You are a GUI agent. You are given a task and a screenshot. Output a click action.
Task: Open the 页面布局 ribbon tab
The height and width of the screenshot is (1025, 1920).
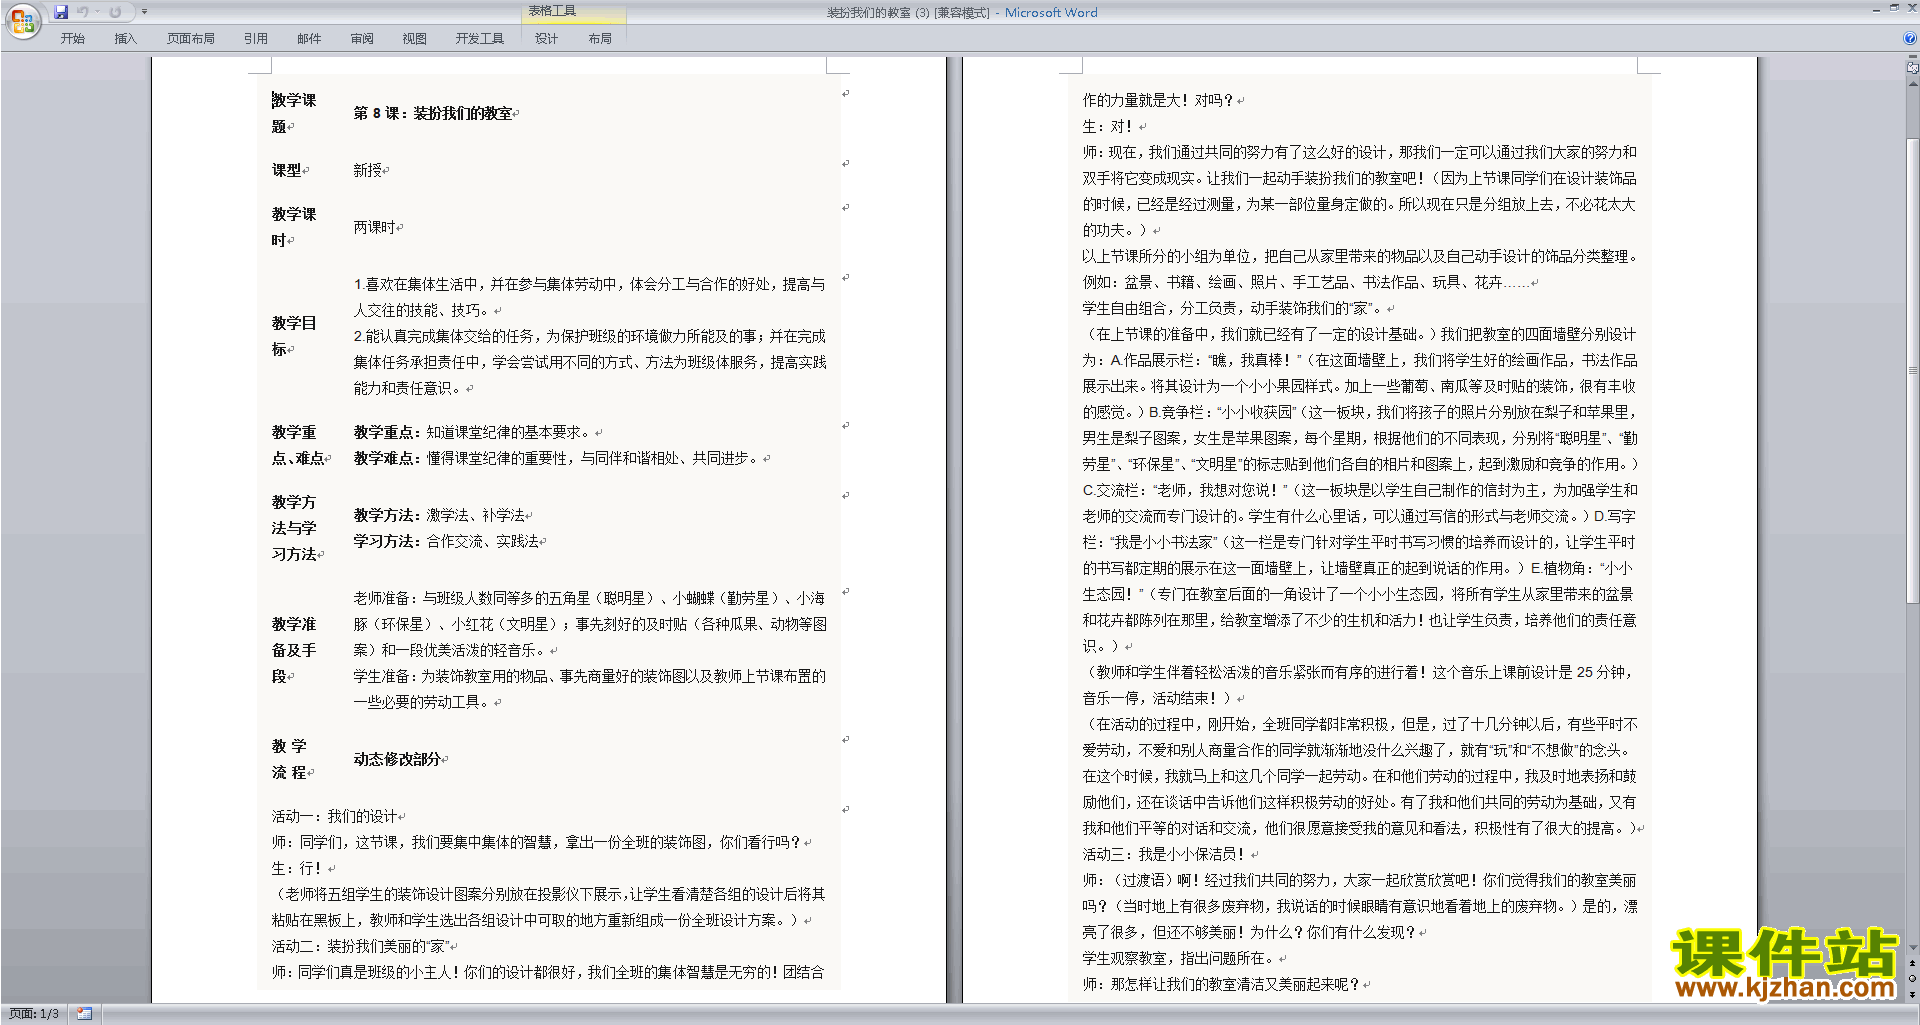pos(191,38)
